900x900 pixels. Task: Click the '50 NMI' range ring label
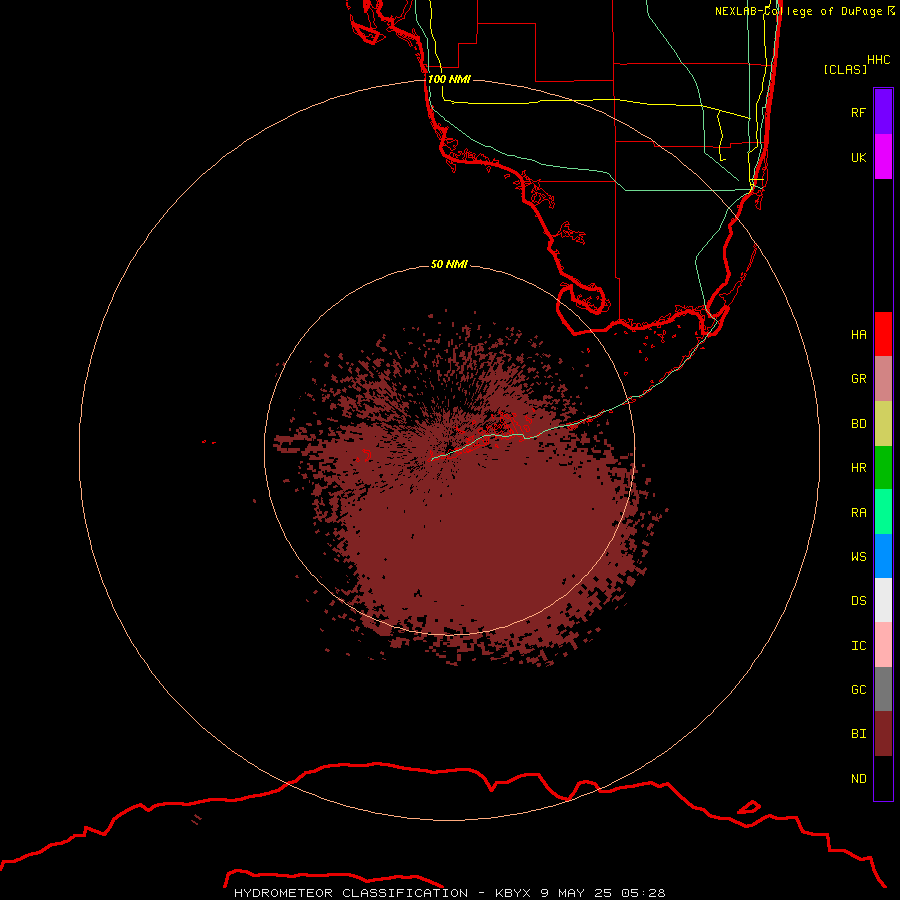click(449, 264)
